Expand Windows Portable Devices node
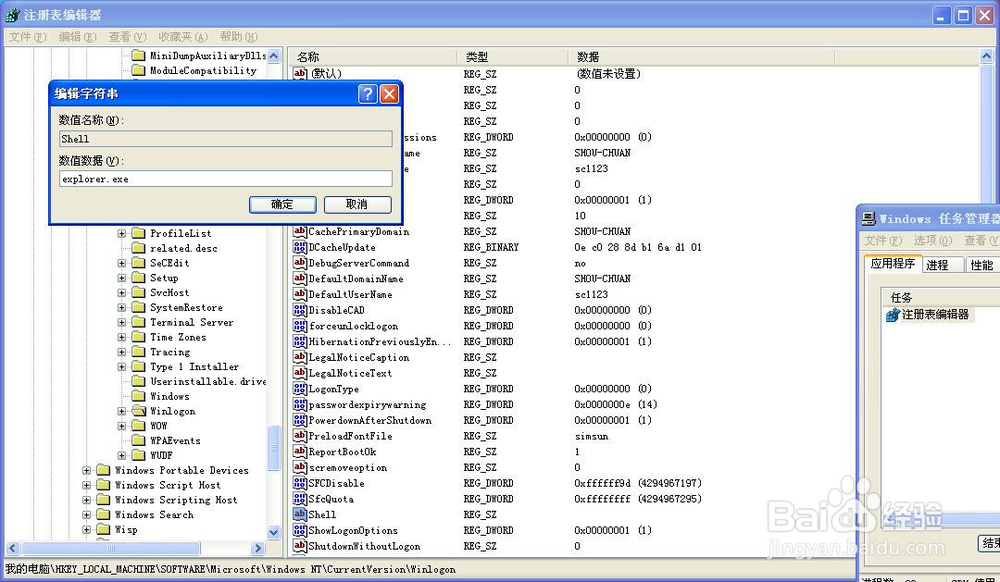 tap(87, 470)
